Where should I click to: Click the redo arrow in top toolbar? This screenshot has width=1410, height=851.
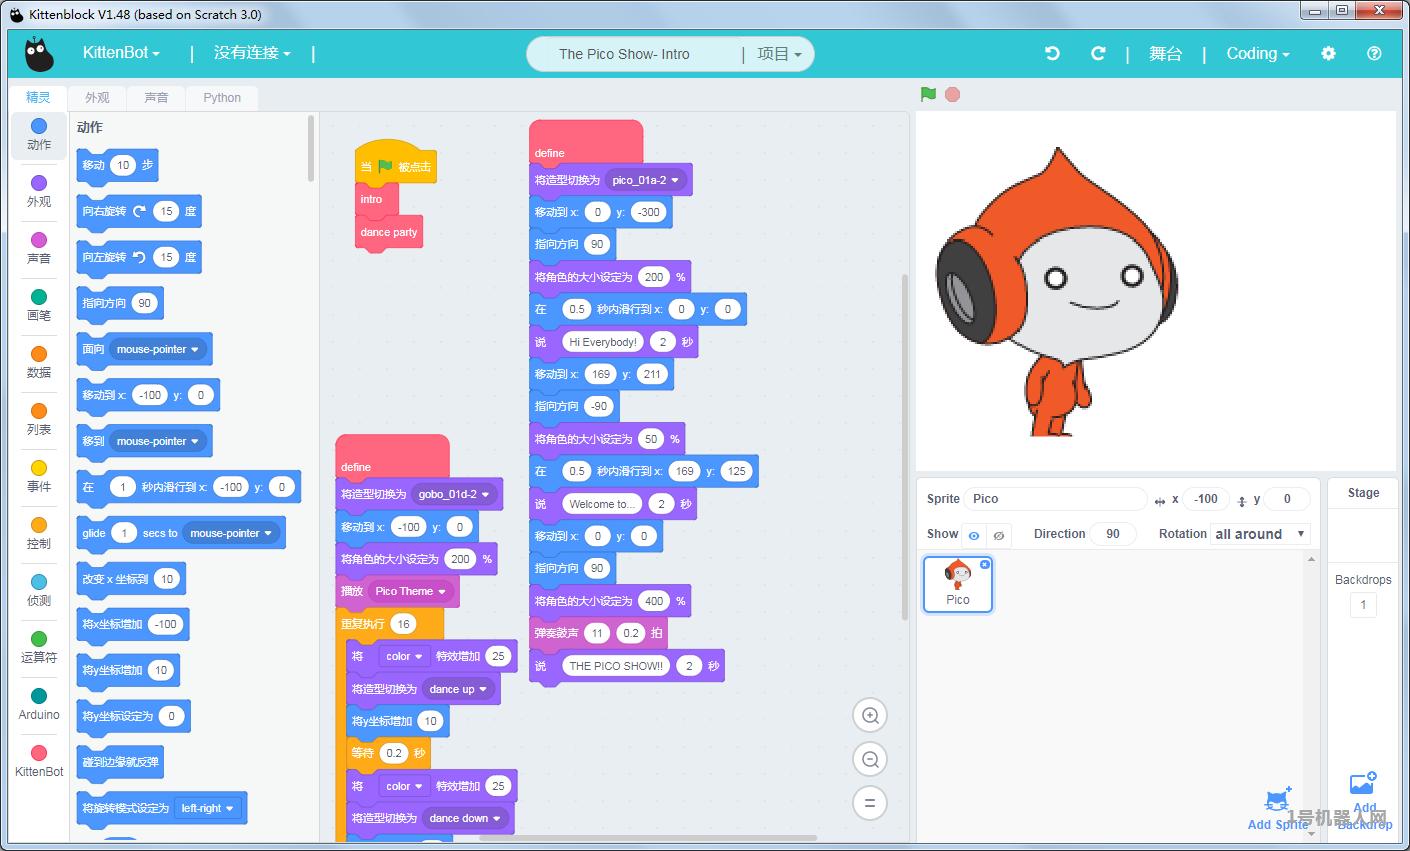click(x=1098, y=54)
